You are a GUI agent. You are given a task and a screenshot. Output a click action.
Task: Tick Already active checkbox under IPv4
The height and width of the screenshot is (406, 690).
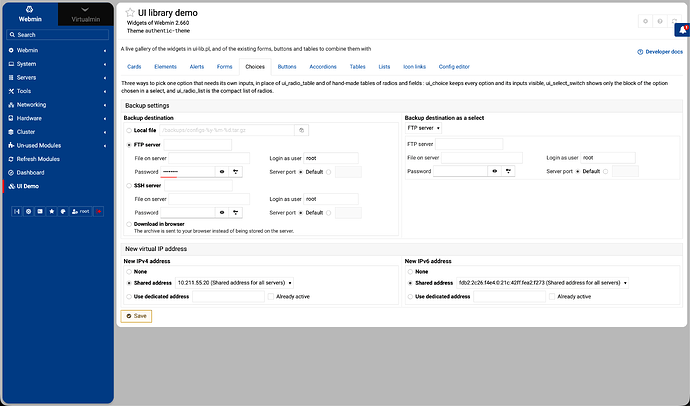click(271, 296)
